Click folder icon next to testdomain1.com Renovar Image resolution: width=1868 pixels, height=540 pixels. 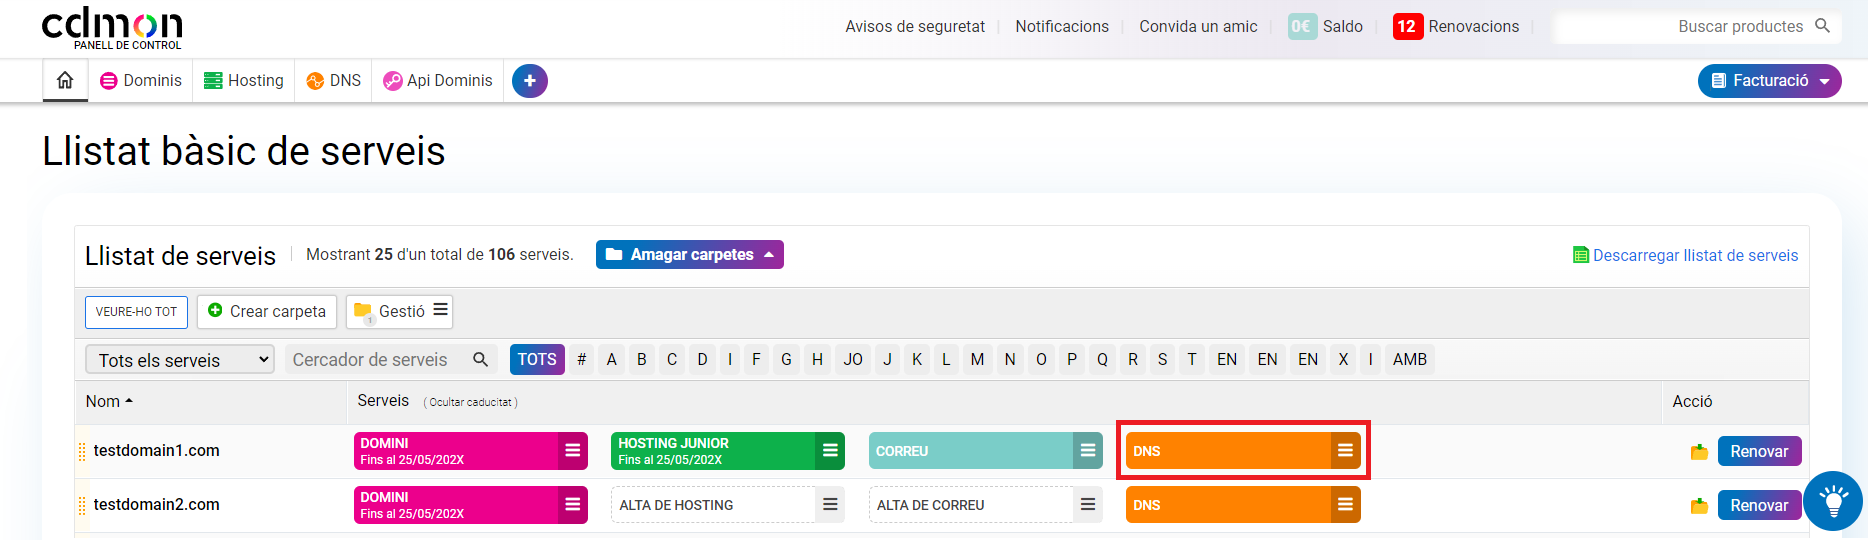(x=1699, y=452)
